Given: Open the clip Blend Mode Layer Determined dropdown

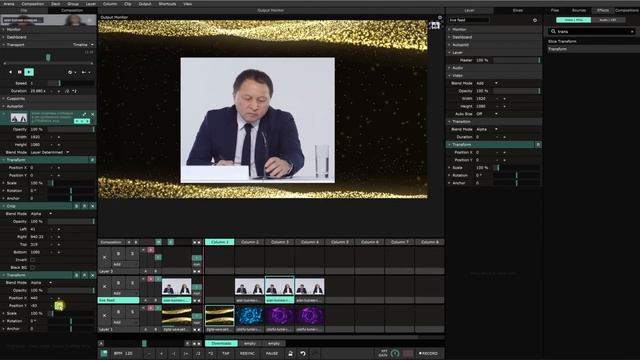Looking at the screenshot, I should tap(50, 152).
